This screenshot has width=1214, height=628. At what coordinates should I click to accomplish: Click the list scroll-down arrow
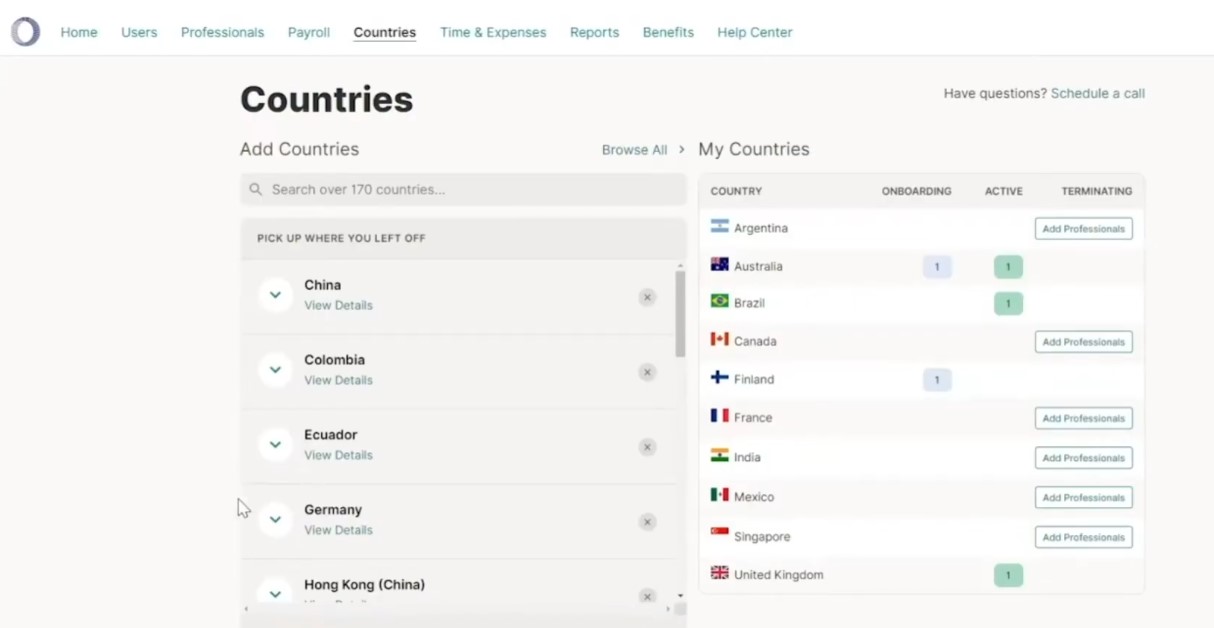pos(680,596)
